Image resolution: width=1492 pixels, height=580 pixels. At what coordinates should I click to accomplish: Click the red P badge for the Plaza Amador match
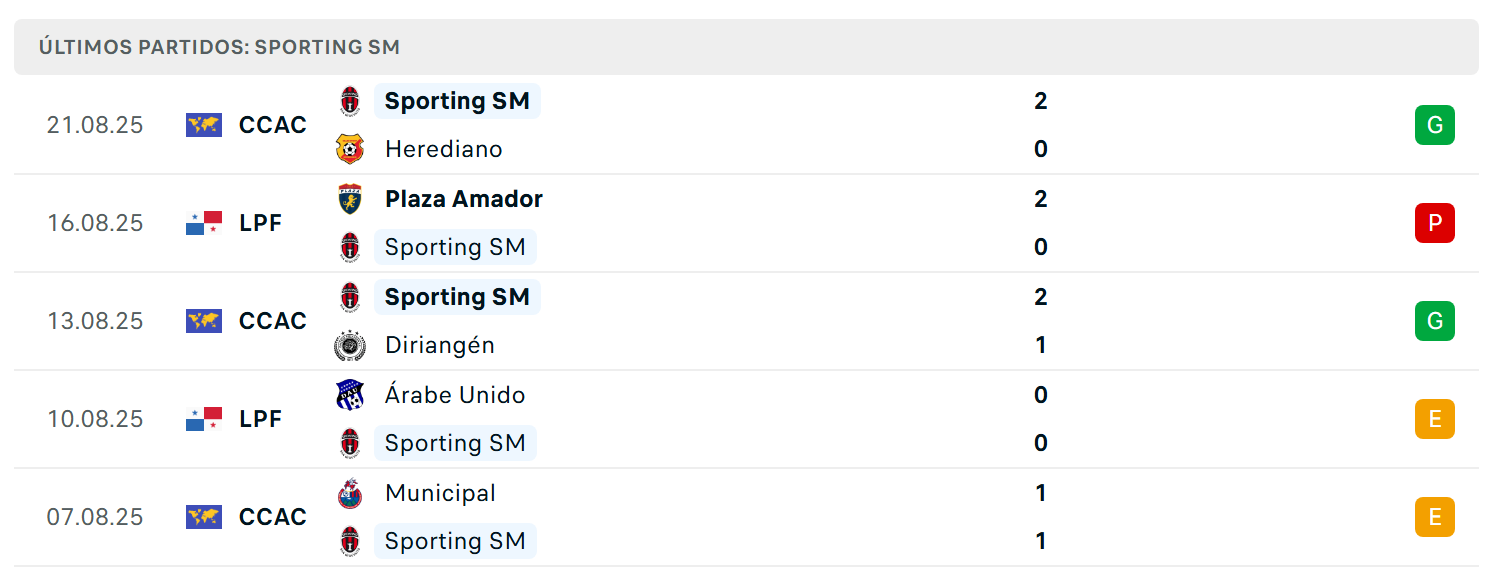(1435, 223)
